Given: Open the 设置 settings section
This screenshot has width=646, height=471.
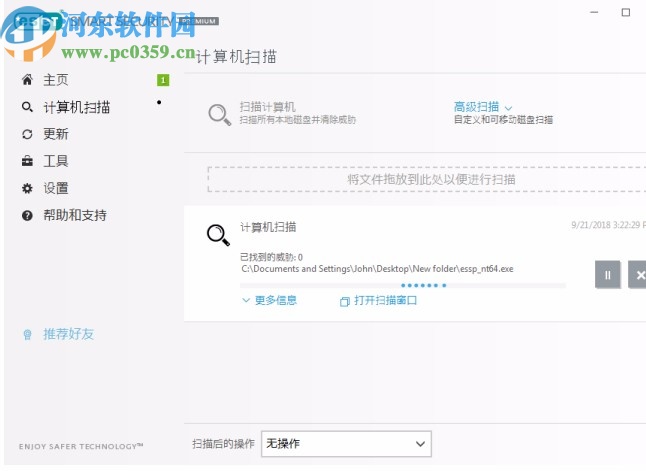Looking at the screenshot, I should (x=56, y=188).
